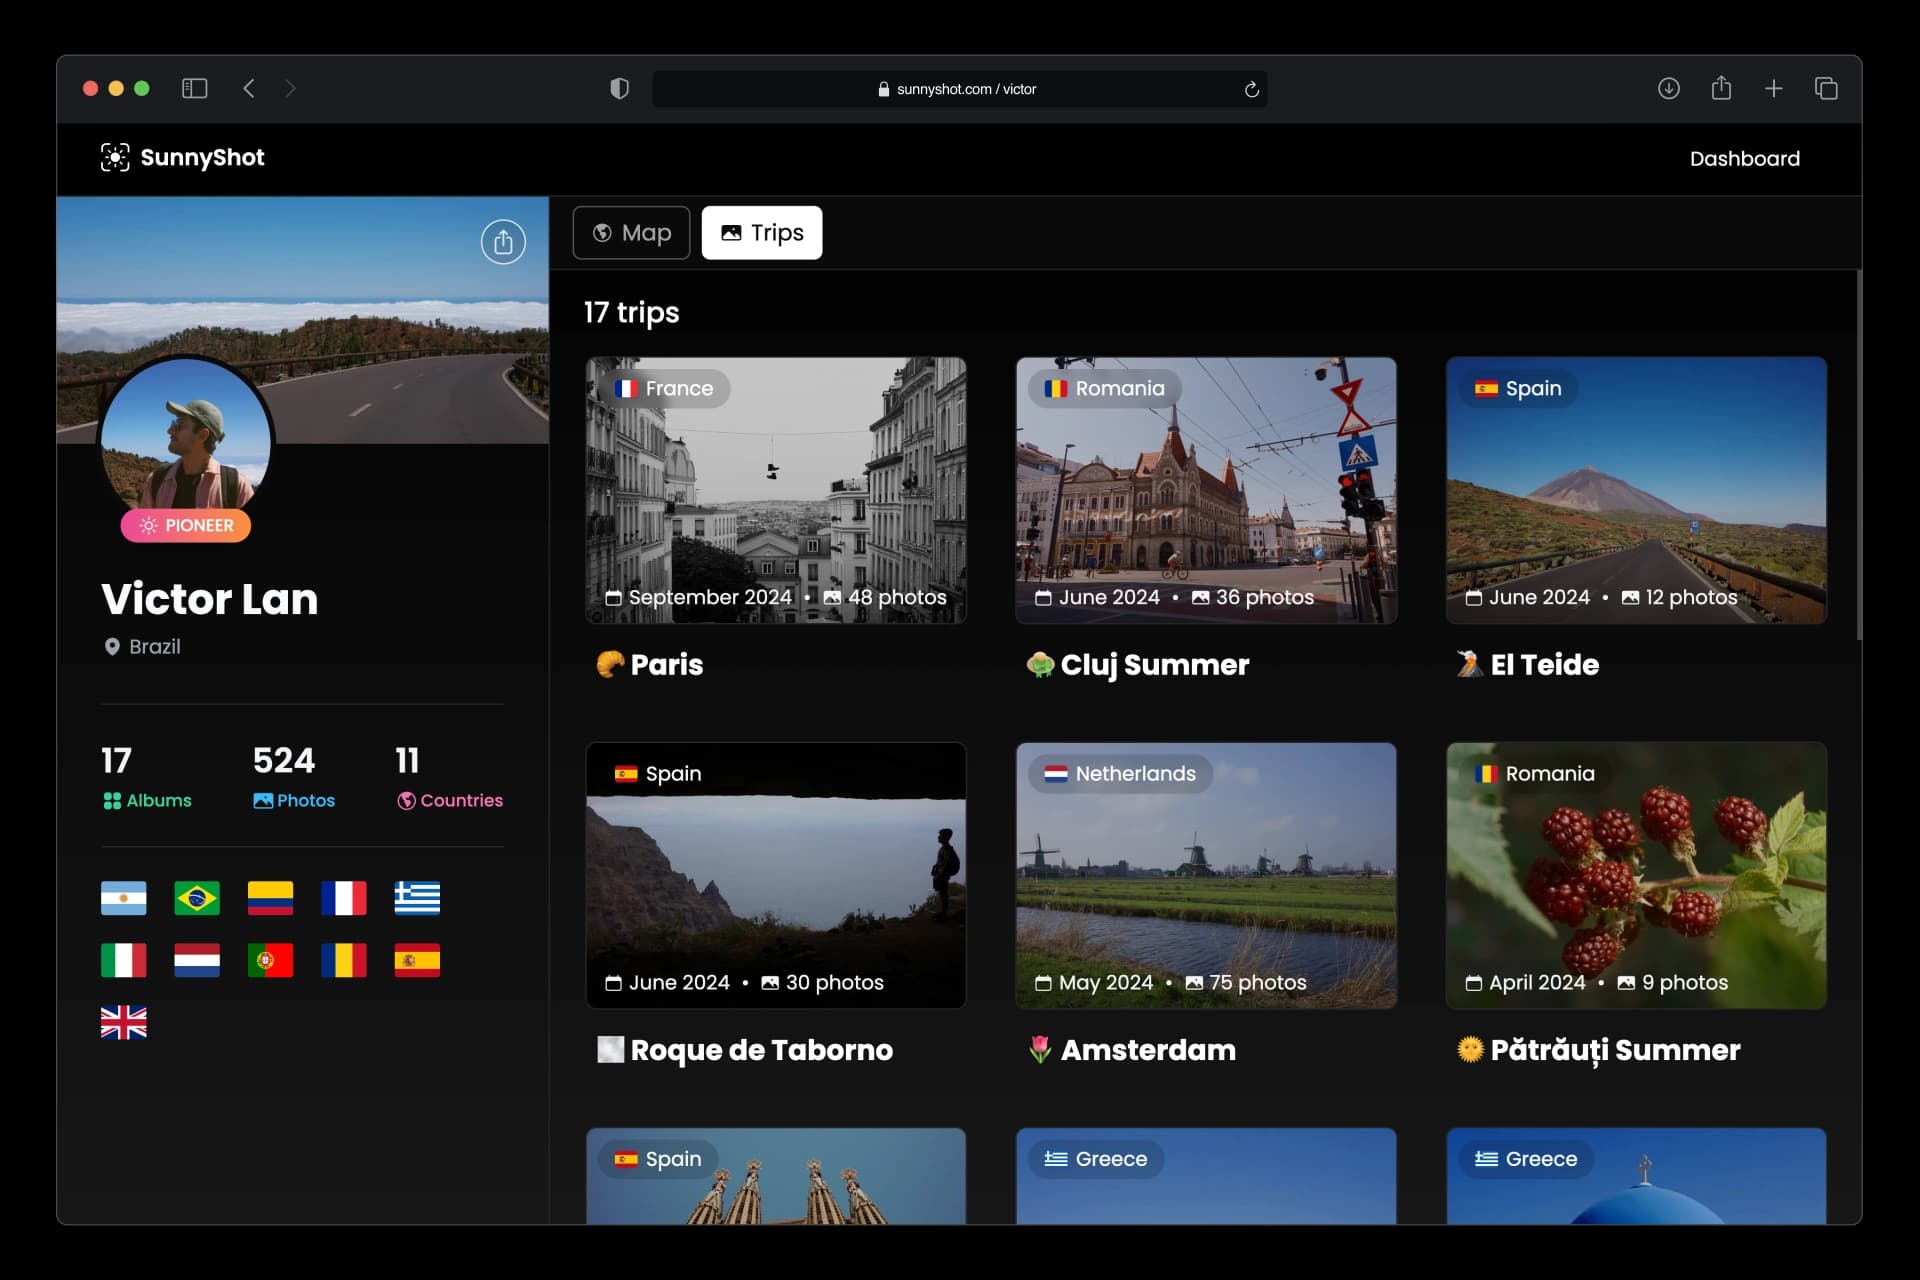The image size is (1920, 1280).
Task: Open the Amsterdam trip title
Action: click(x=1147, y=1050)
